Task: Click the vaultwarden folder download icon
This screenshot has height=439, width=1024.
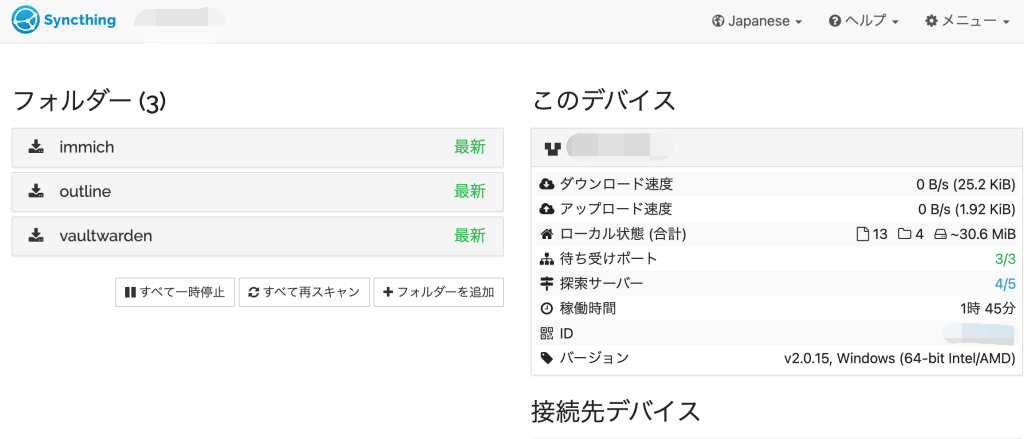Action: (x=36, y=236)
